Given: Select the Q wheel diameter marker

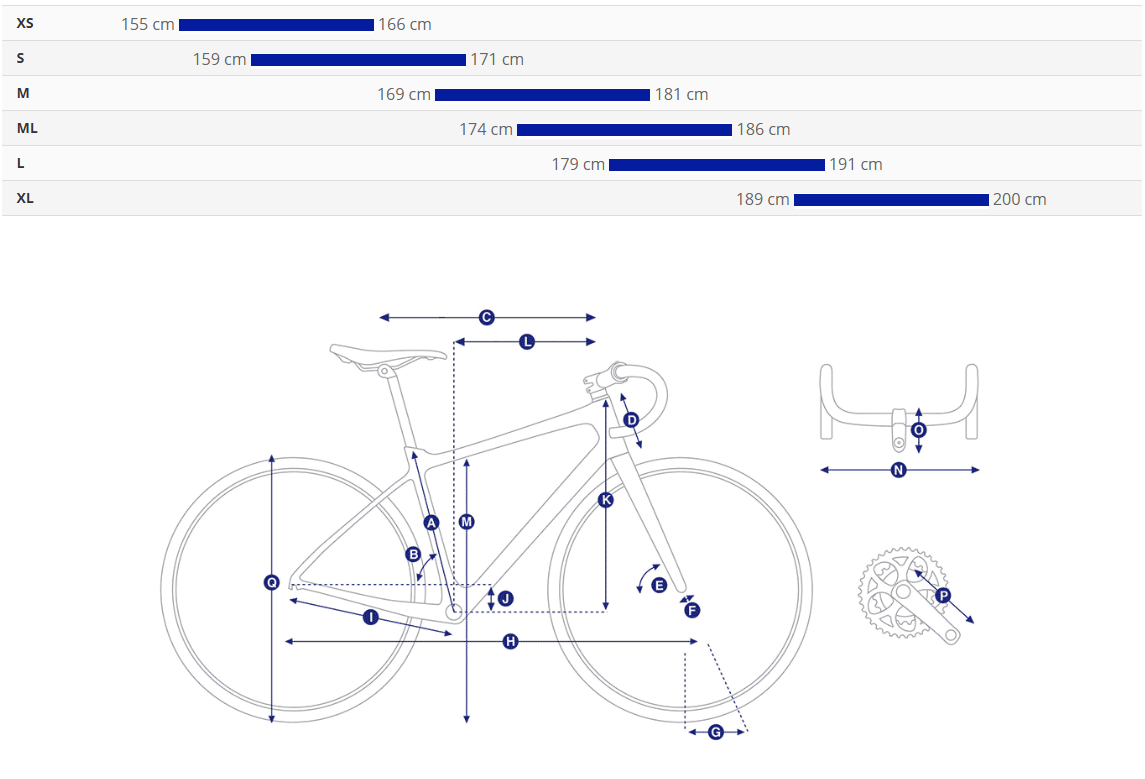Looking at the screenshot, I should point(272,582).
